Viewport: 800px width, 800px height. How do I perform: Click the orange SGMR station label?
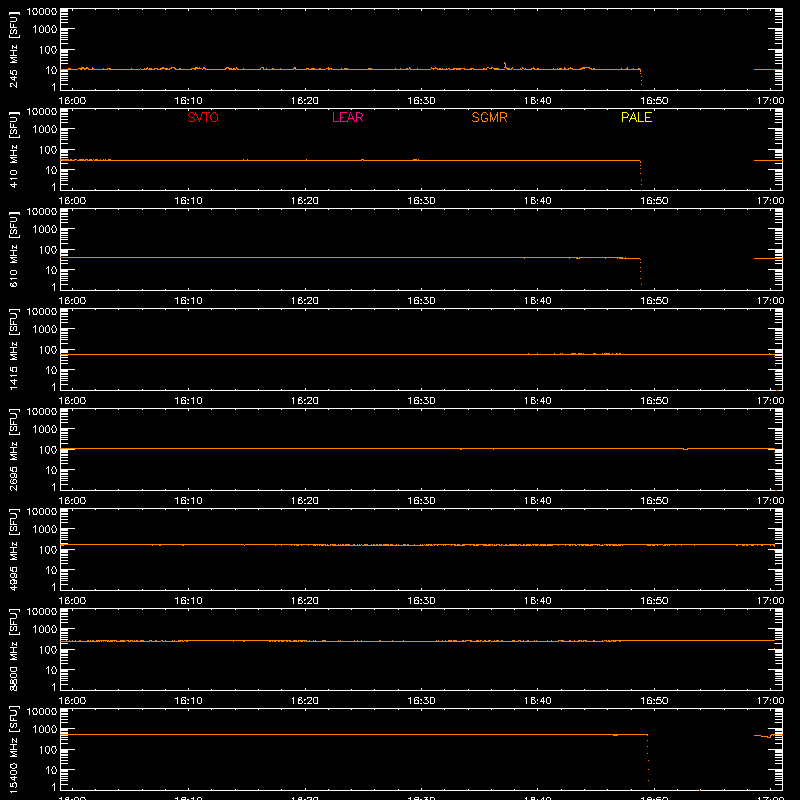pos(489,117)
